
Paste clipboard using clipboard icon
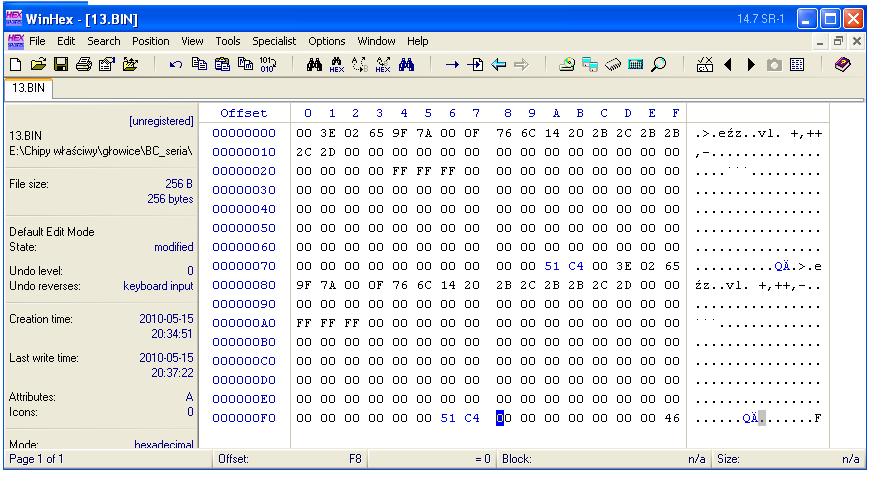pos(222,64)
